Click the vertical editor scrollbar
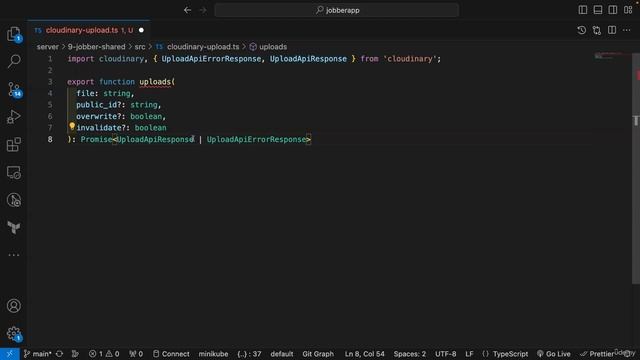The image size is (640, 360). [x=636, y=168]
